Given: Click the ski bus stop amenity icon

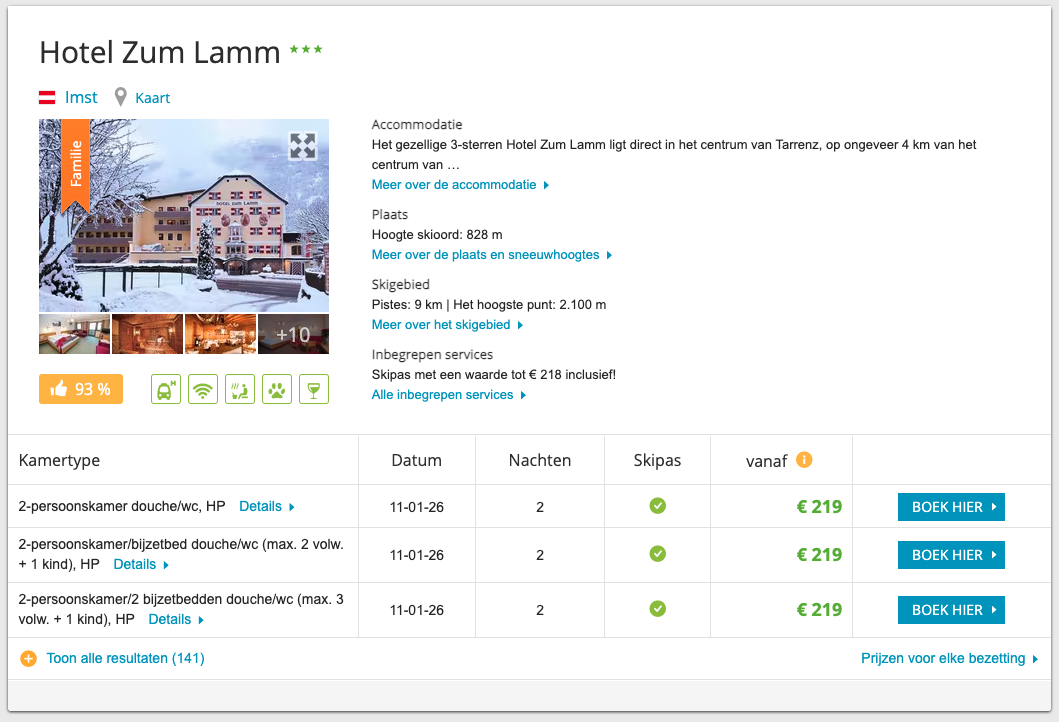Looking at the screenshot, I should point(166,389).
